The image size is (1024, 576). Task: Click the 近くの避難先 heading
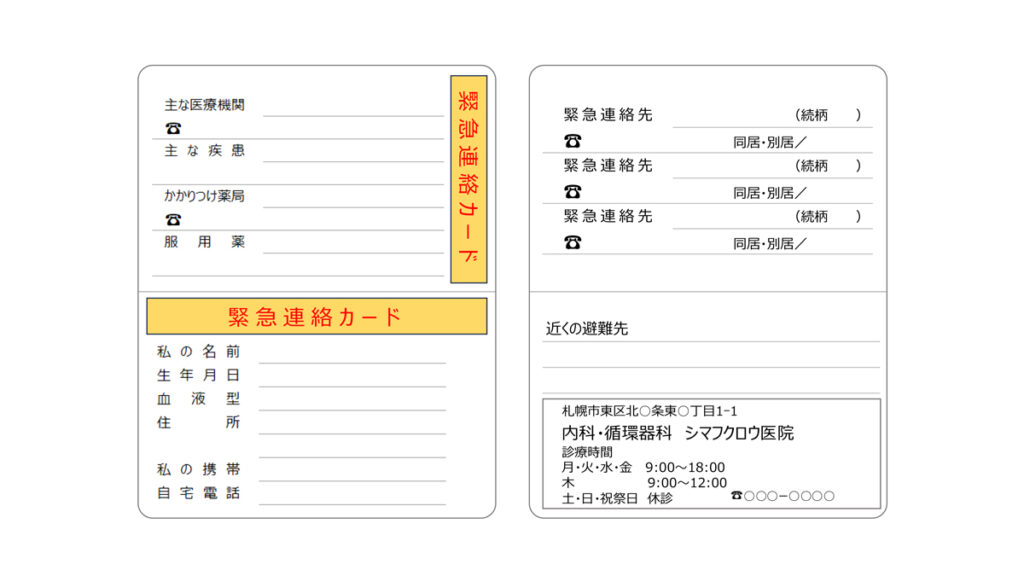(x=587, y=329)
